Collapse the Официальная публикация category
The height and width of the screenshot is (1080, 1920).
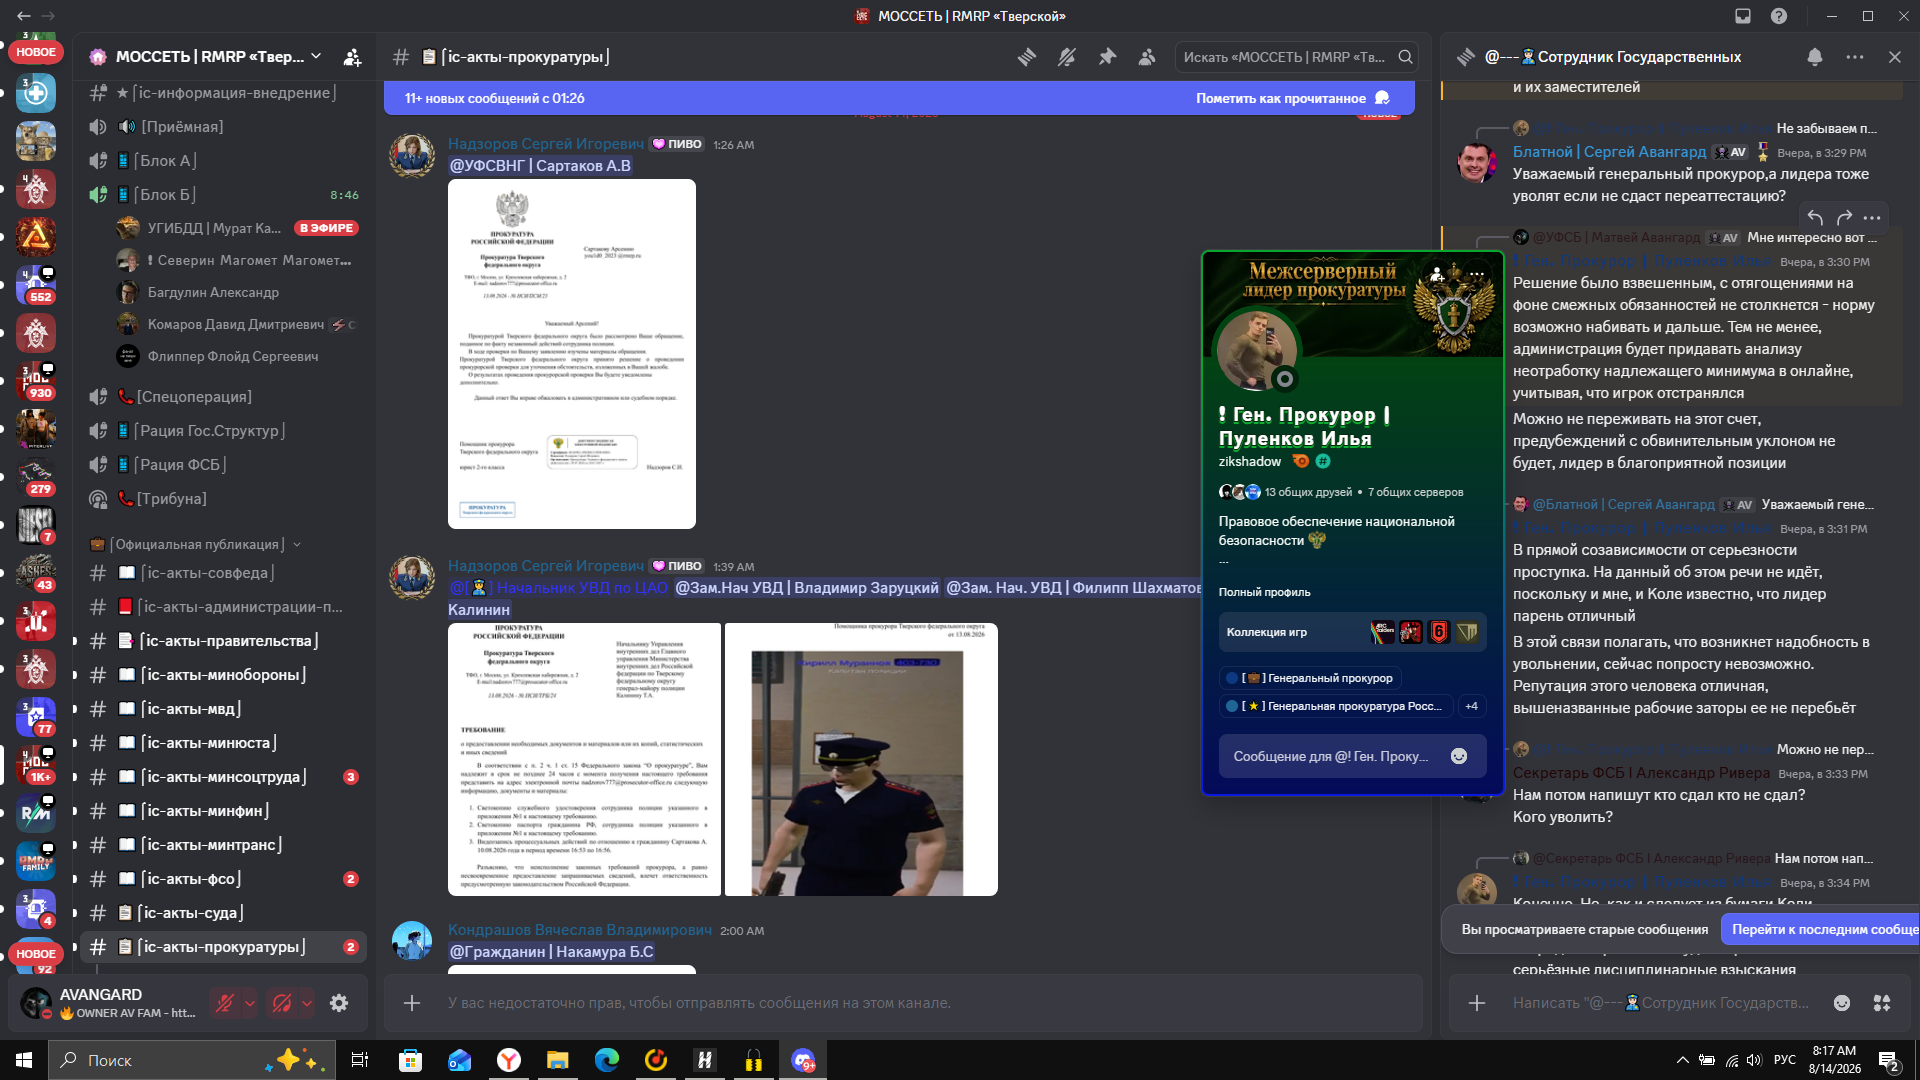pyautogui.click(x=196, y=544)
